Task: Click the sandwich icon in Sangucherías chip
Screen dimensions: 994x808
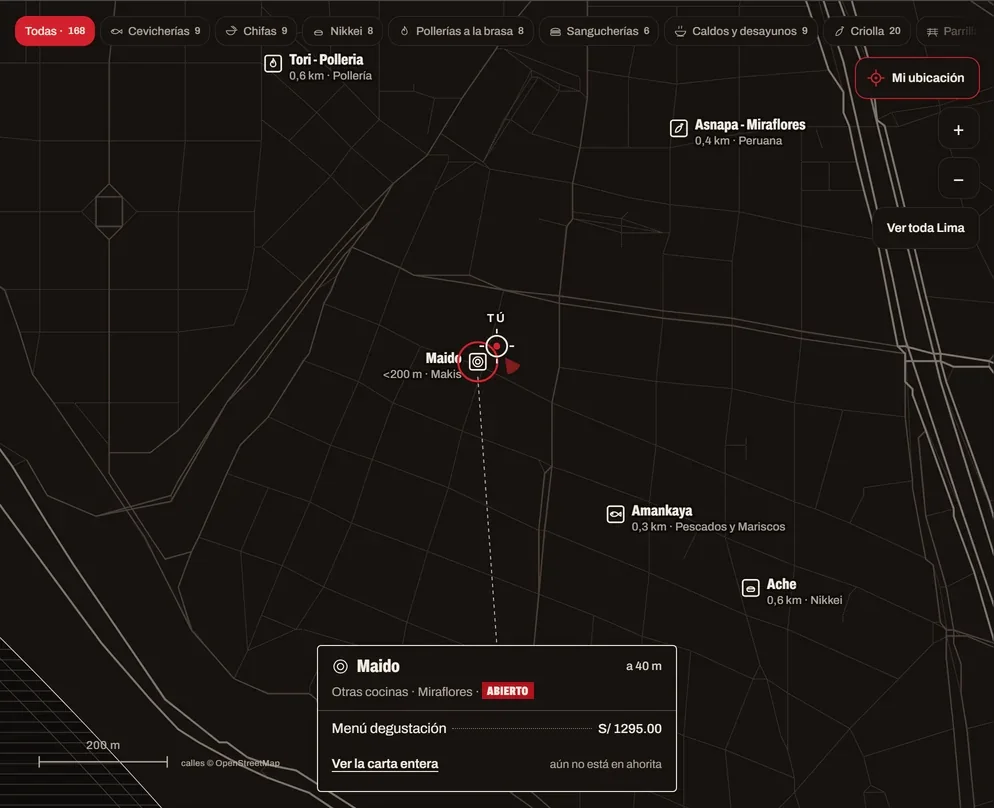Action: tap(555, 32)
